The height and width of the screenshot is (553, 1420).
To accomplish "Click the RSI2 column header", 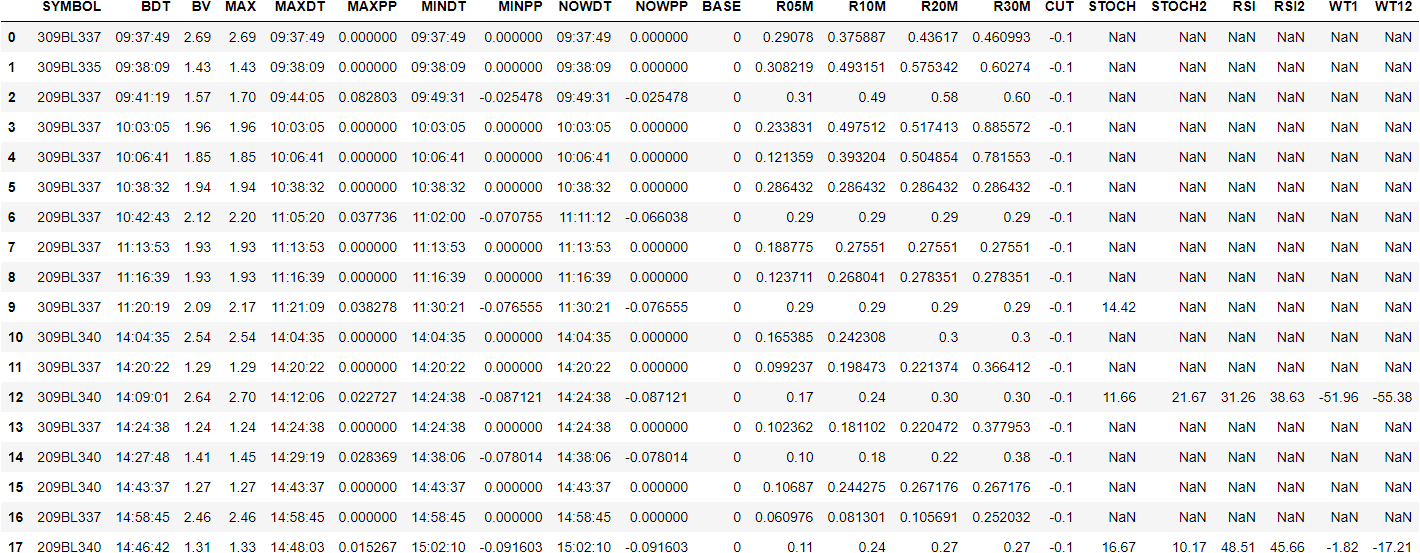I will pos(1290,7).
